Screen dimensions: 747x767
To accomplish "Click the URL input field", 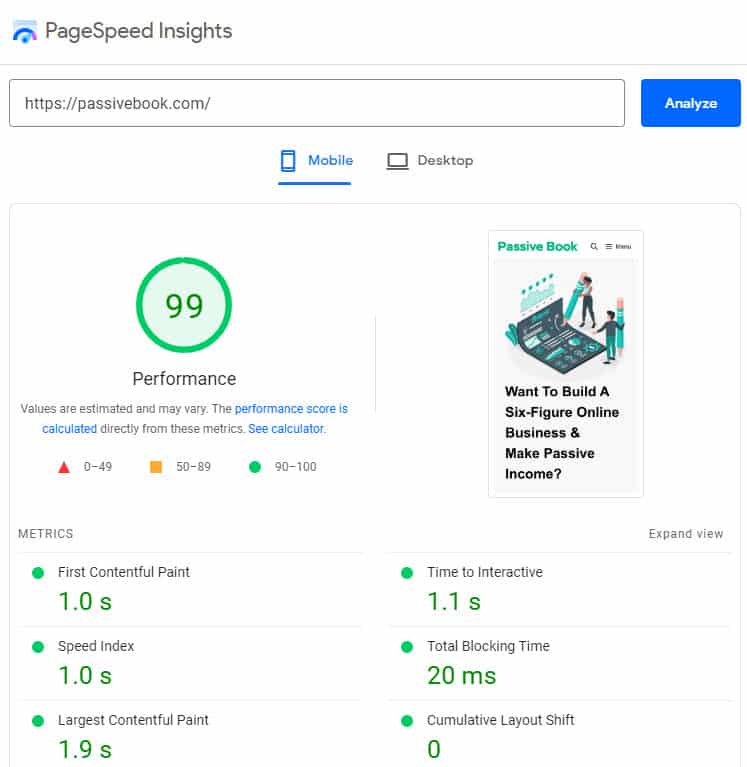I will 317,103.
